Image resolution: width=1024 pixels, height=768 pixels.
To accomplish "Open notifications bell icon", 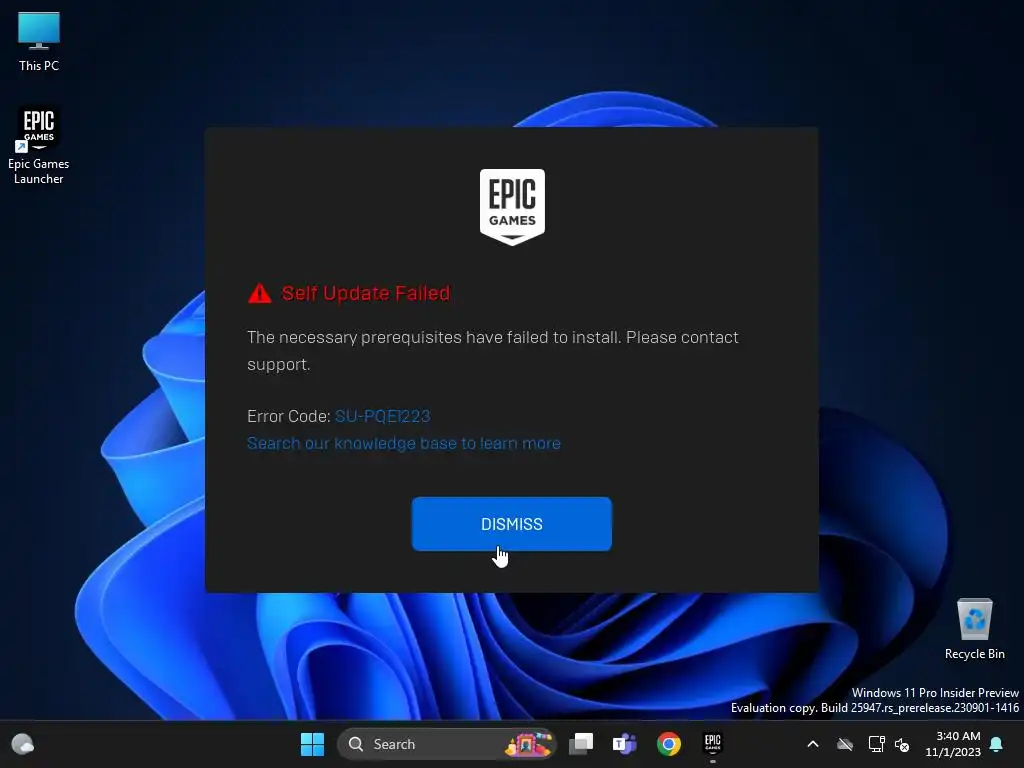I will 997,744.
